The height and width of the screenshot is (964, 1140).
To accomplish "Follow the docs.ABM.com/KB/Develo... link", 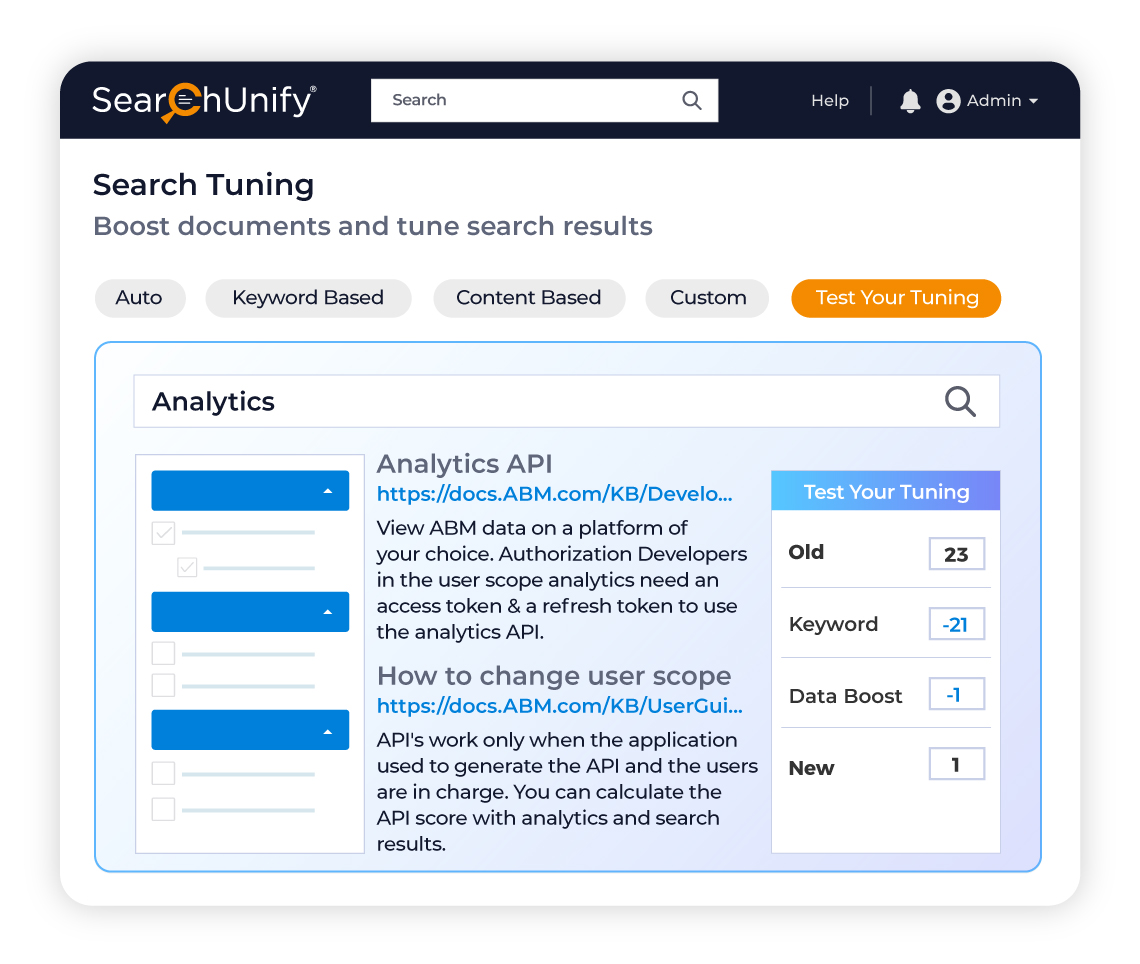I will pos(555,494).
